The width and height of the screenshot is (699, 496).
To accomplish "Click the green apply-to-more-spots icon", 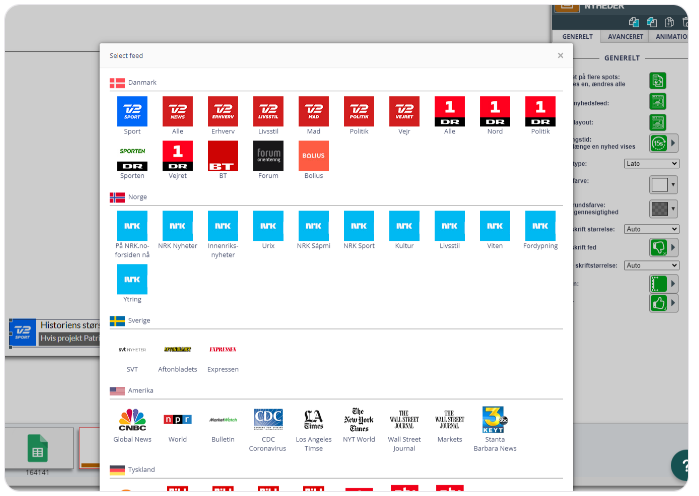I will tap(658, 81).
